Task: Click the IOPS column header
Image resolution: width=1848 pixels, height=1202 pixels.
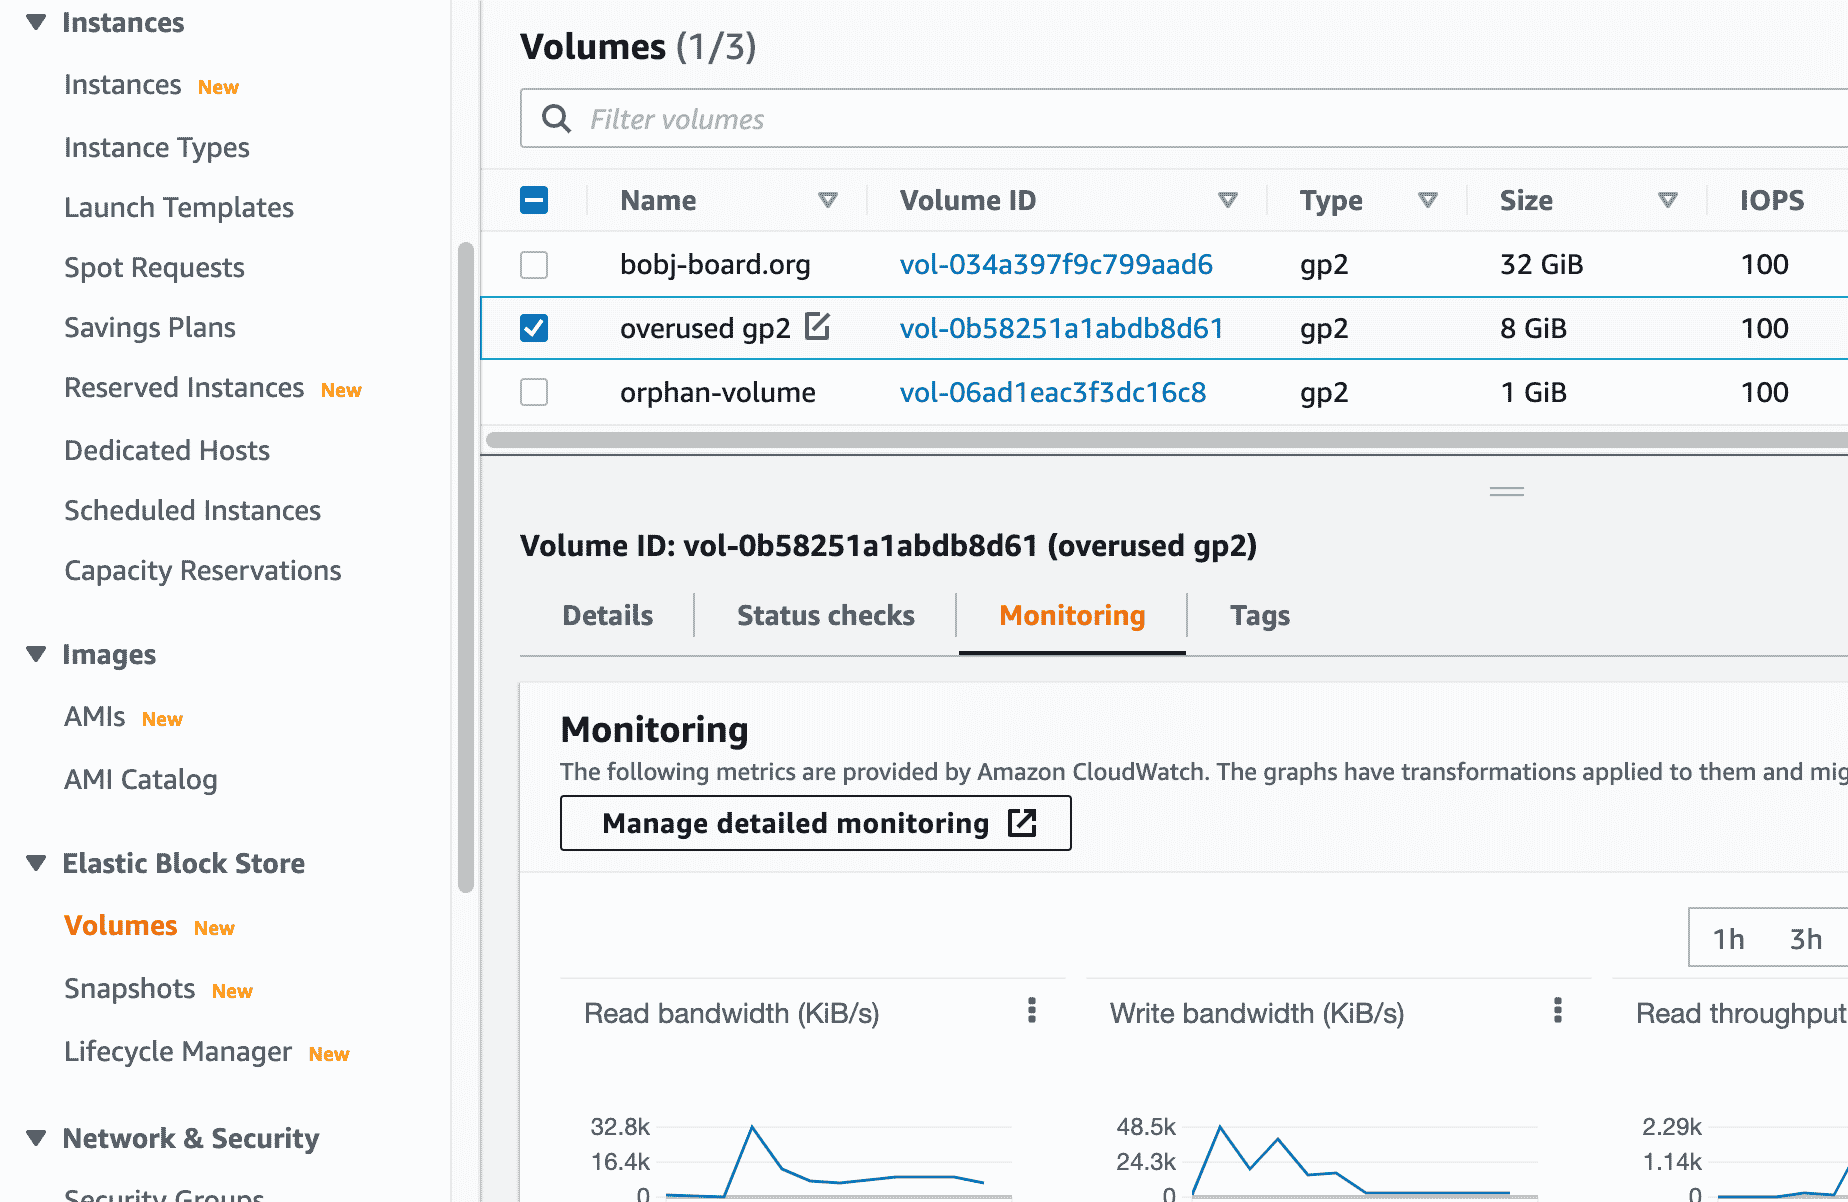Action: pos(1771,200)
